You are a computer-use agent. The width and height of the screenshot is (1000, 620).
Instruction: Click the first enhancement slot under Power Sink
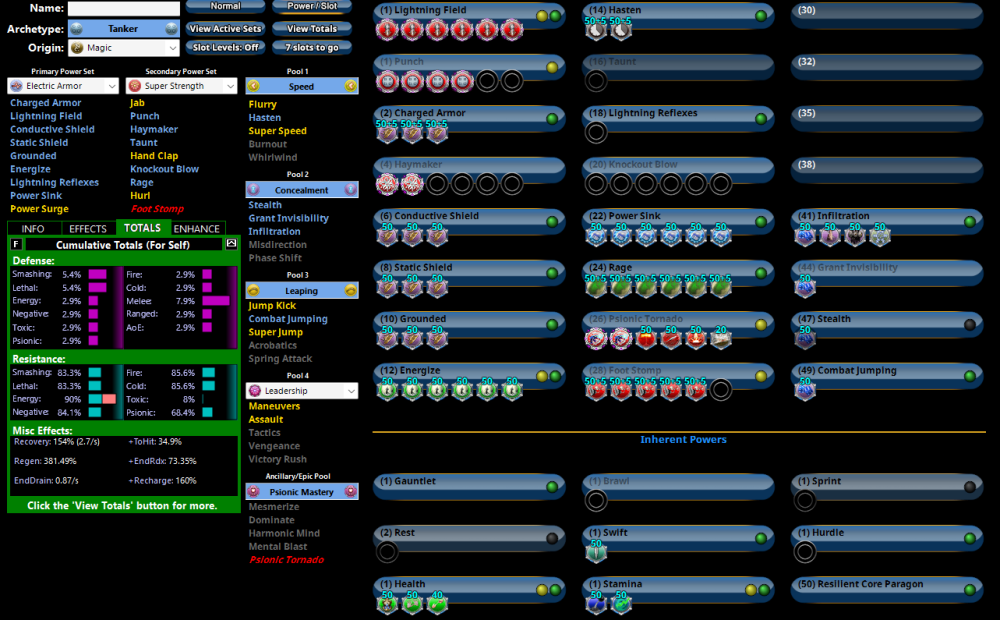tap(596, 237)
